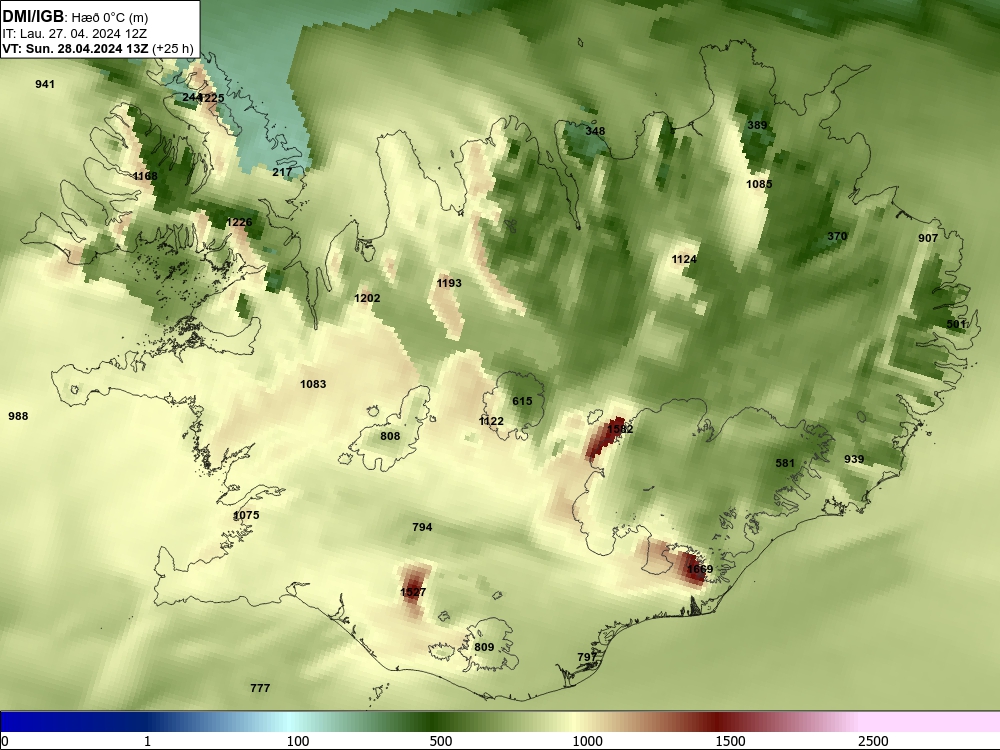Click the 370 value label
The width and height of the screenshot is (1000, 750).
pyautogui.click(x=837, y=236)
